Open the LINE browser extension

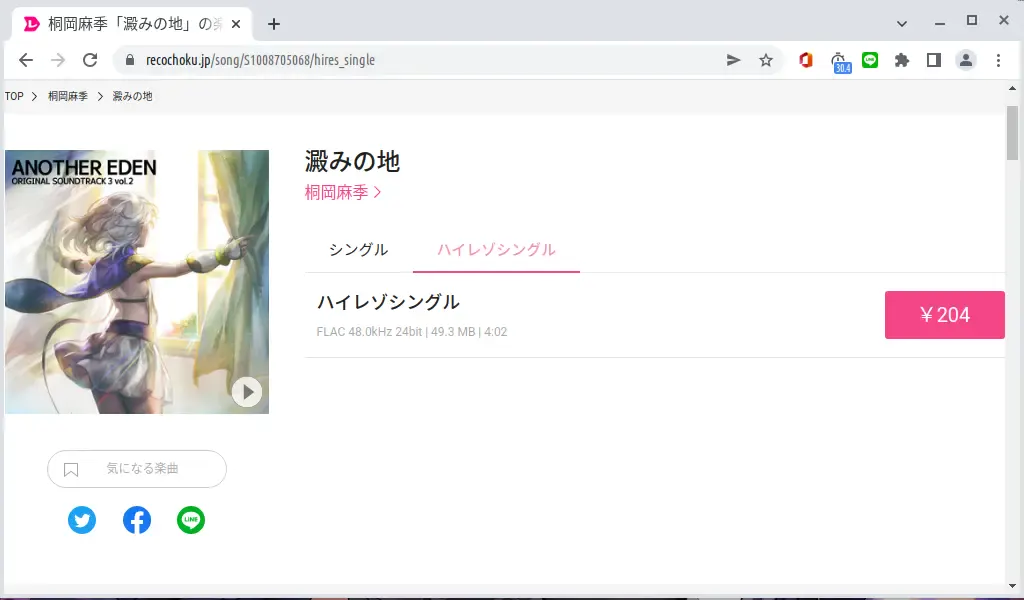pyautogui.click(x=870, y=60)
